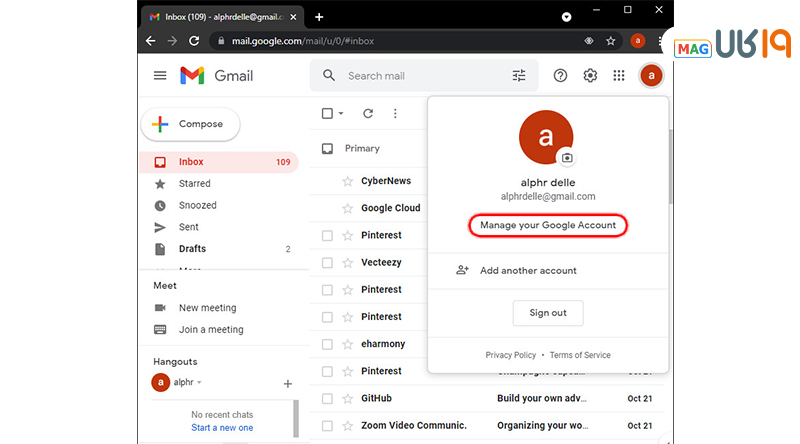Add a Hangouts contact with plus icon
Viewport: 800px width, 444px height.
click(x=288, y=384)
